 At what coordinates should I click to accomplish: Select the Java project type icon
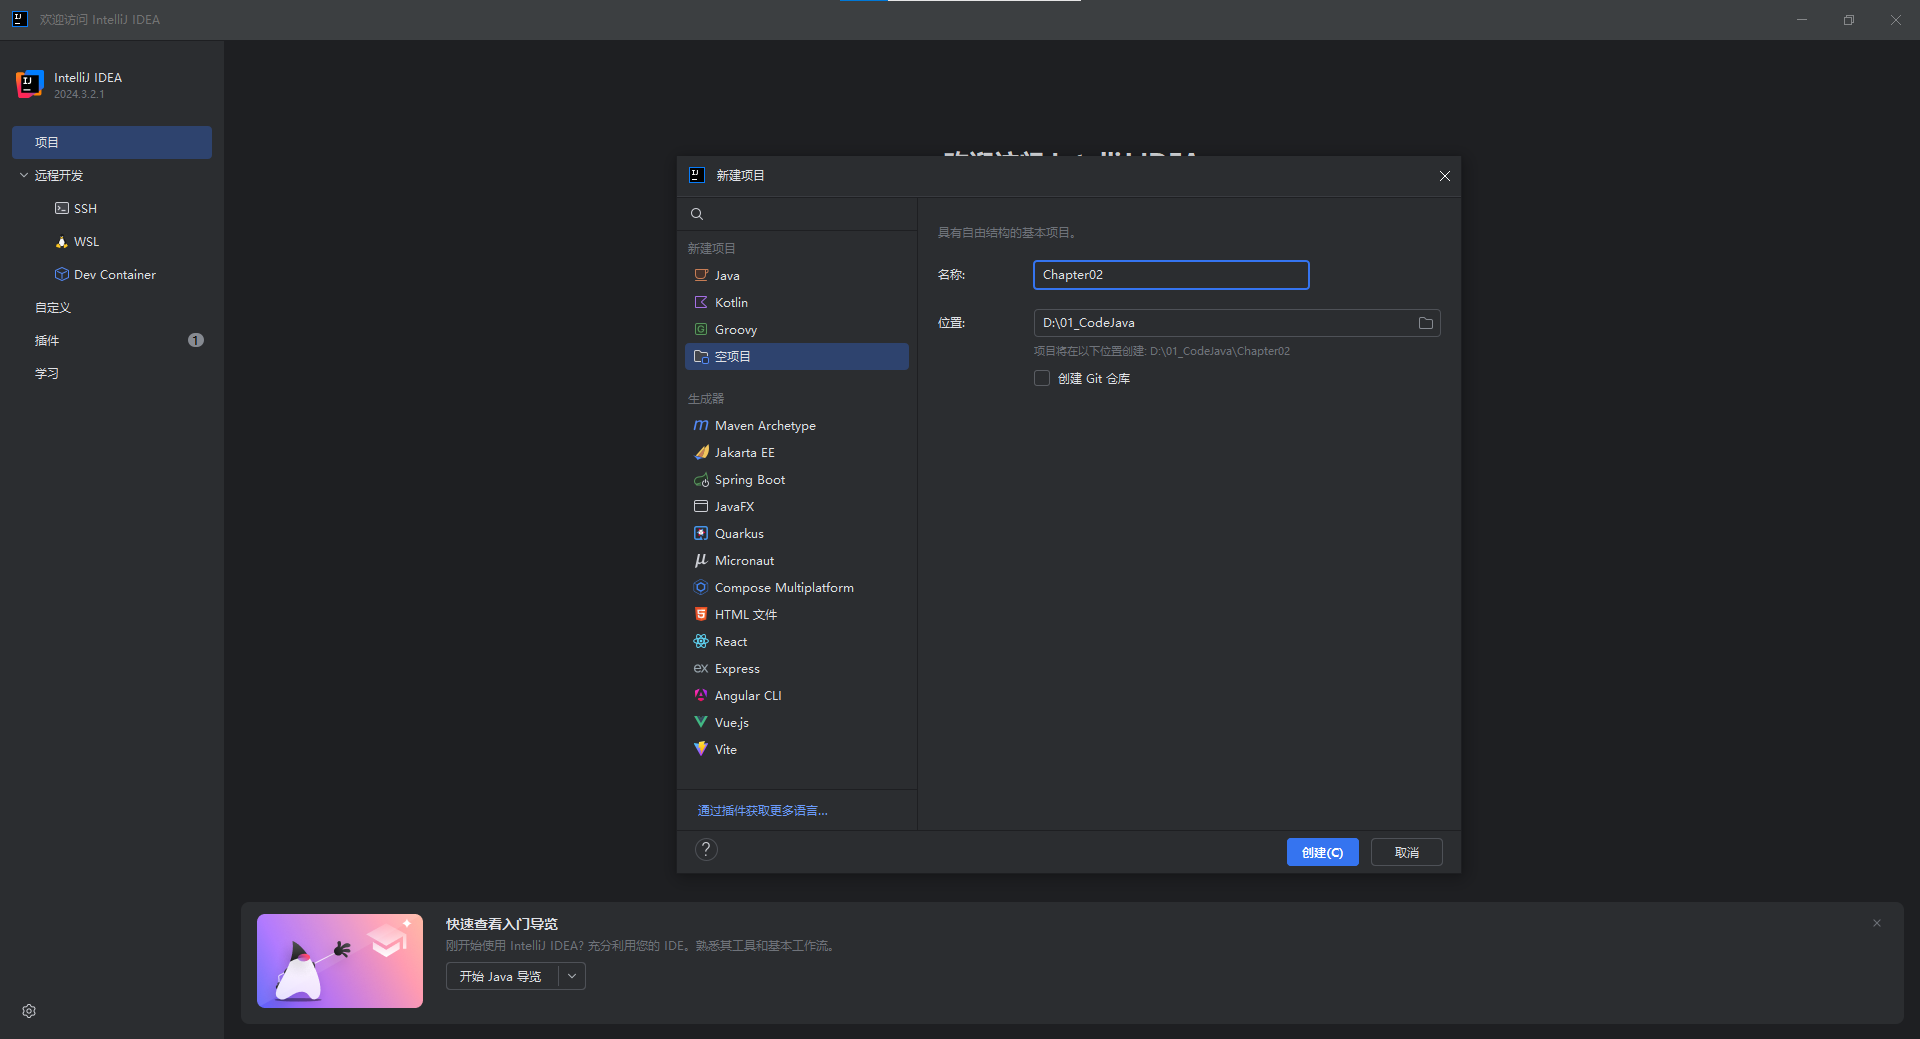[x=701, y=275]
